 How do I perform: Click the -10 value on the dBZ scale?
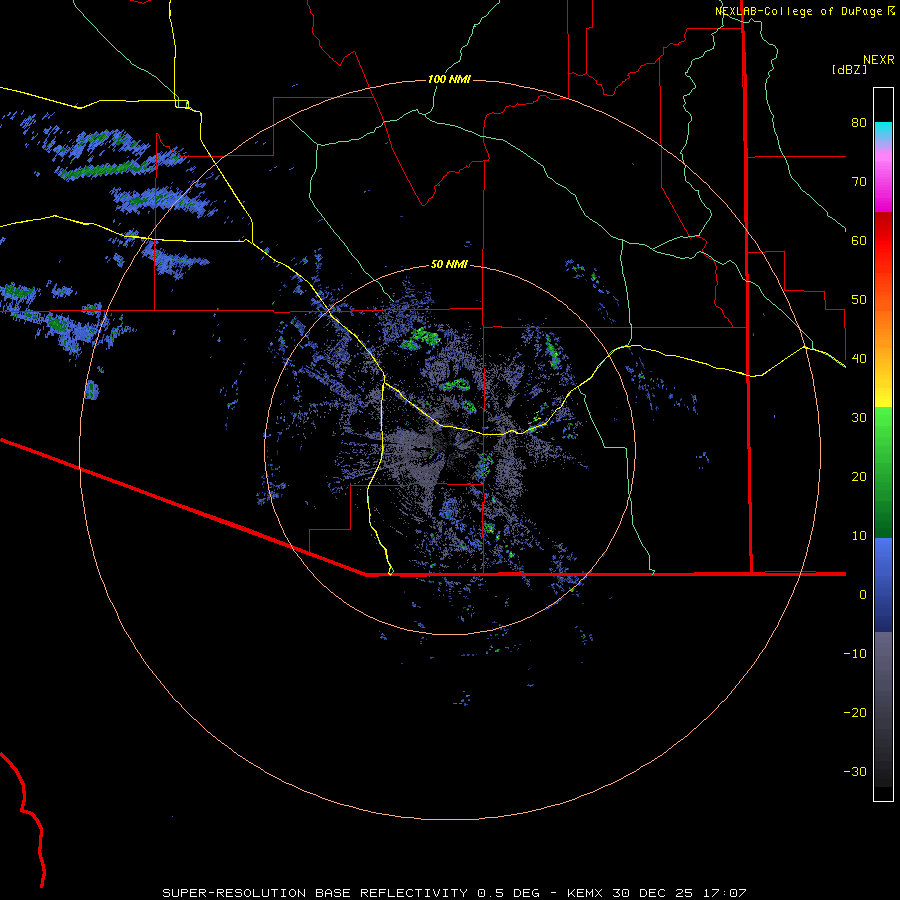[855, 654]
